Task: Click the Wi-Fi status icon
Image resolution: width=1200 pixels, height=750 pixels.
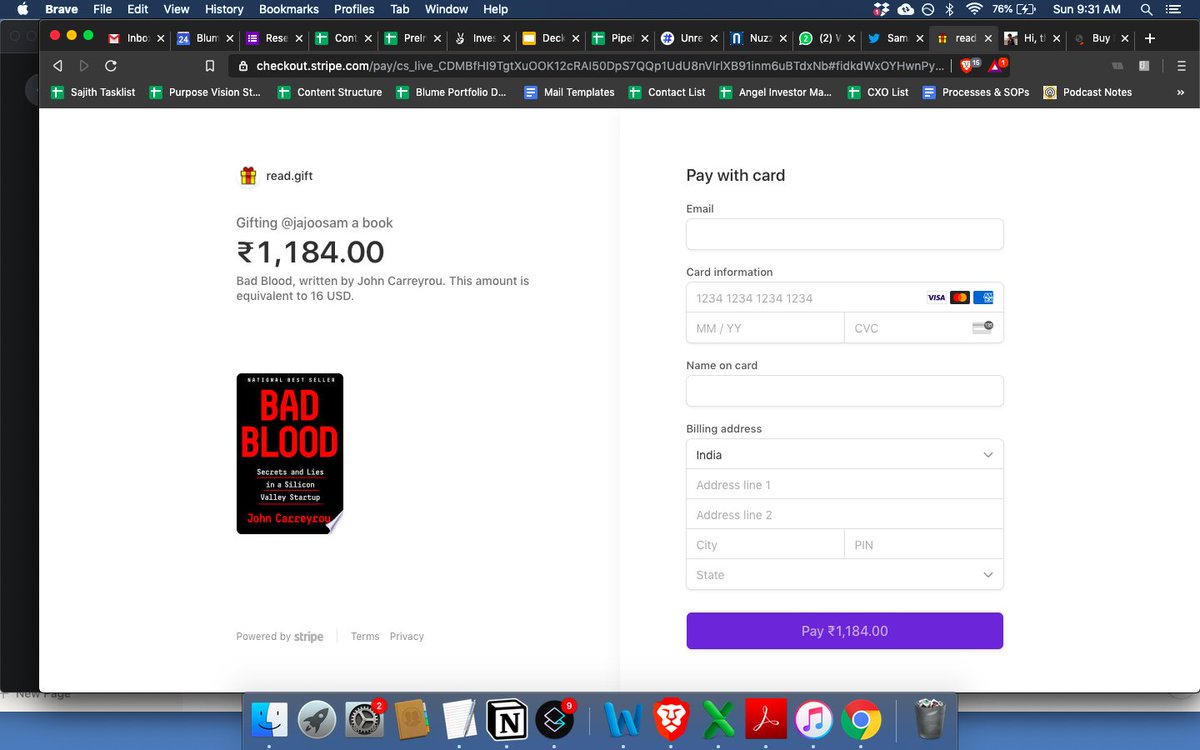Action: [973, 9]
